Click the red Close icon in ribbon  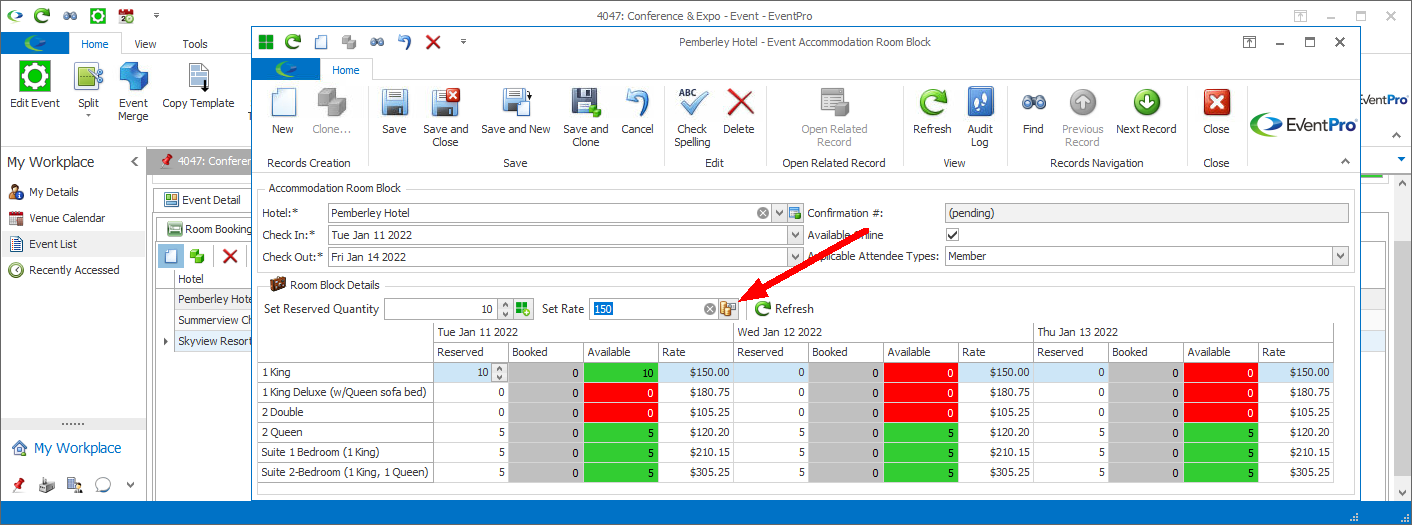click(1216, 103)
